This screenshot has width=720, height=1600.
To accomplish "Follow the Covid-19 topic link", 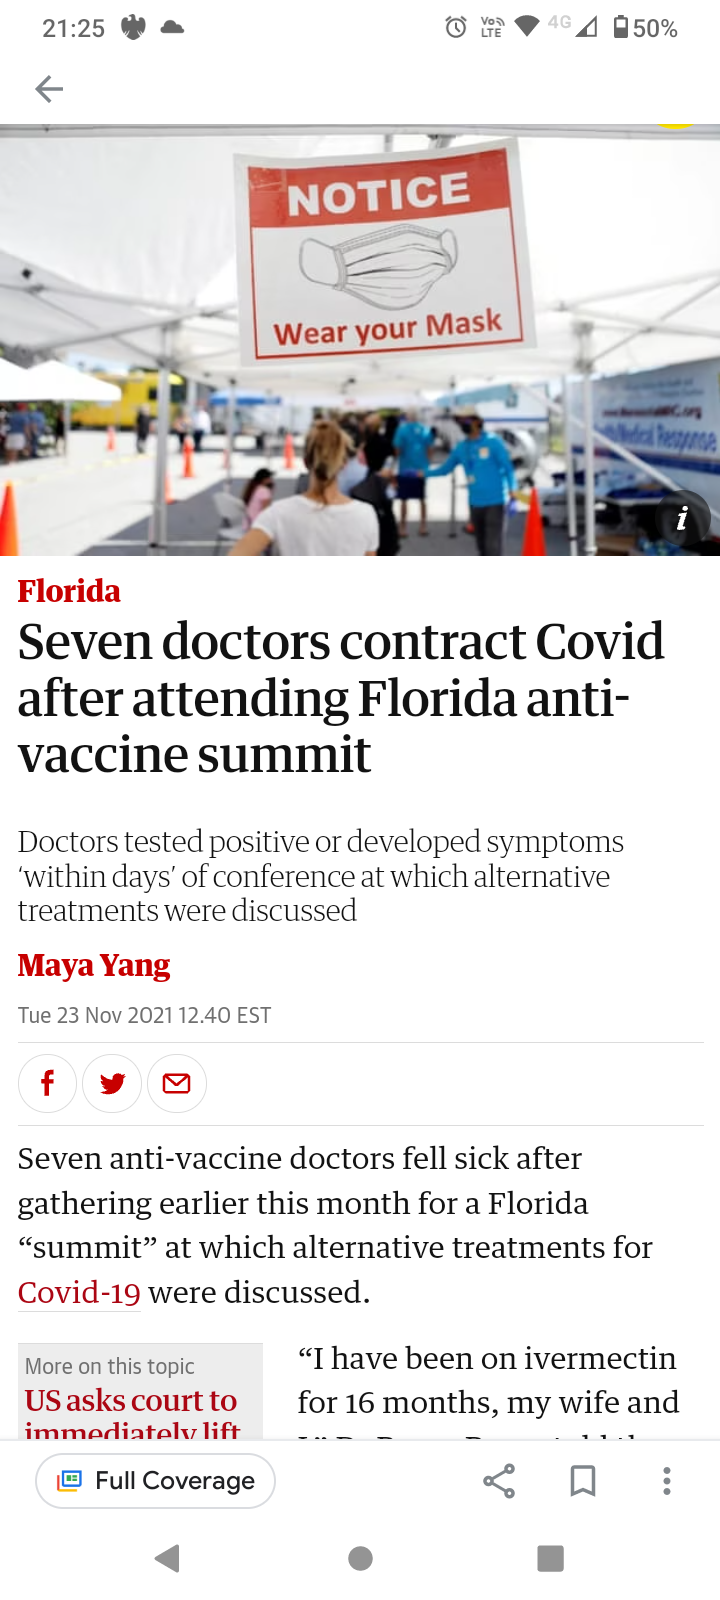I will 79,1291.
